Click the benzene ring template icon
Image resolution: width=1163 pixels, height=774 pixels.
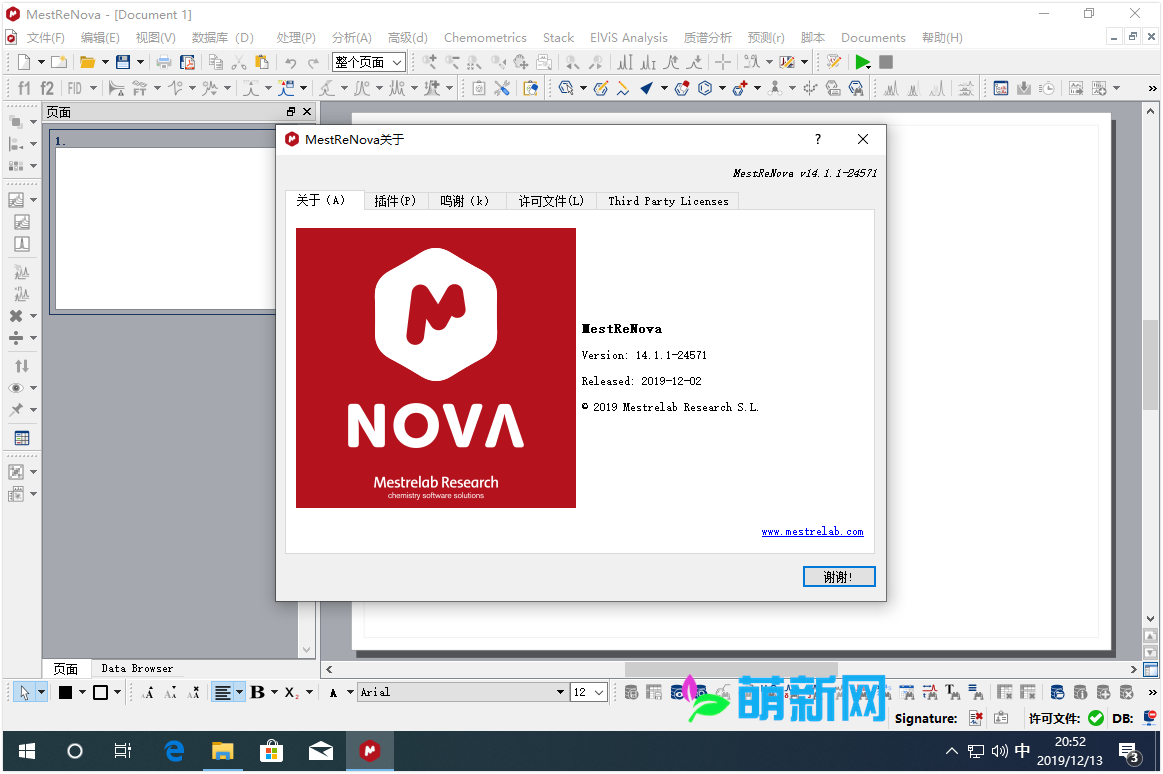705,89
